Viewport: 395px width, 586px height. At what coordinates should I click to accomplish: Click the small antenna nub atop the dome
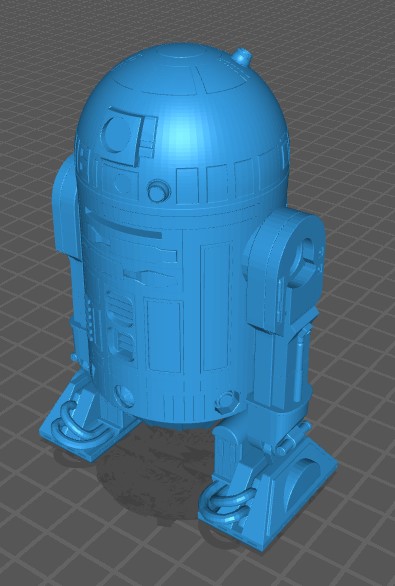pyautogui.click(x=242, y=56)
